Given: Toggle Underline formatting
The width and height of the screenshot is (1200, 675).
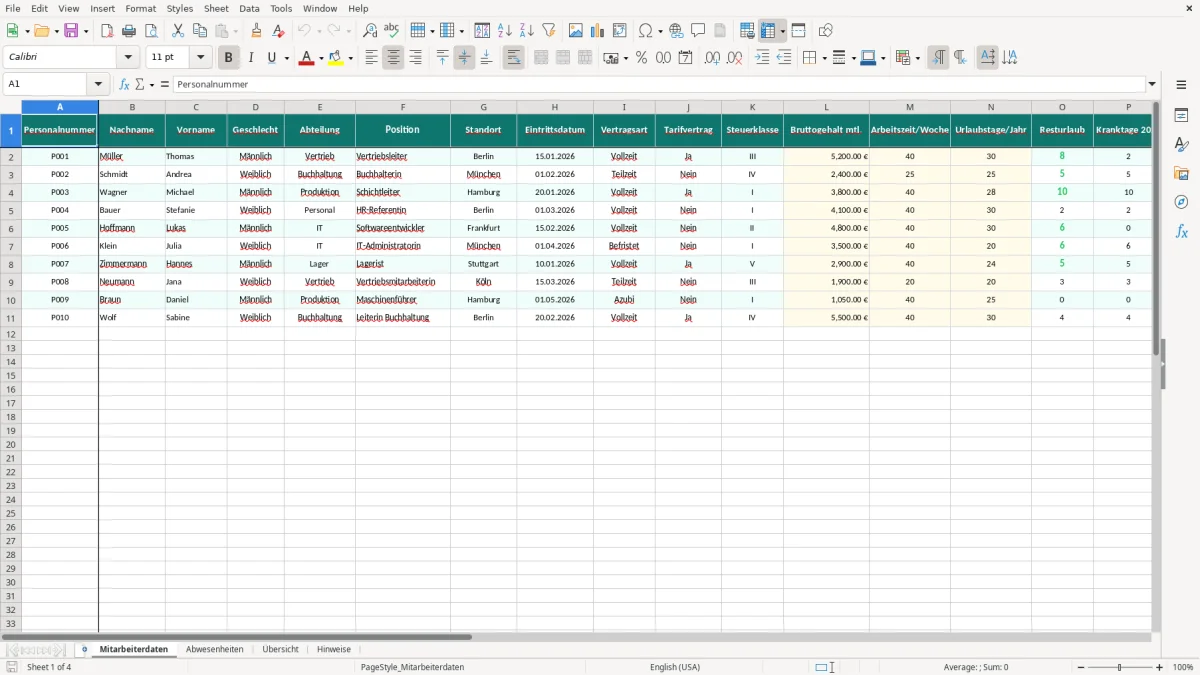Looking at the screenshot, I should click(x=271, y=58).
